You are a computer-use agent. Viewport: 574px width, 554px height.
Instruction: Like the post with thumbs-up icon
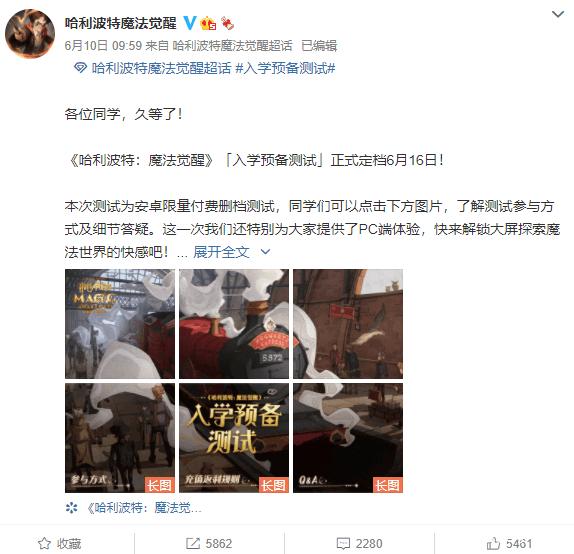[x=493, y=543]
